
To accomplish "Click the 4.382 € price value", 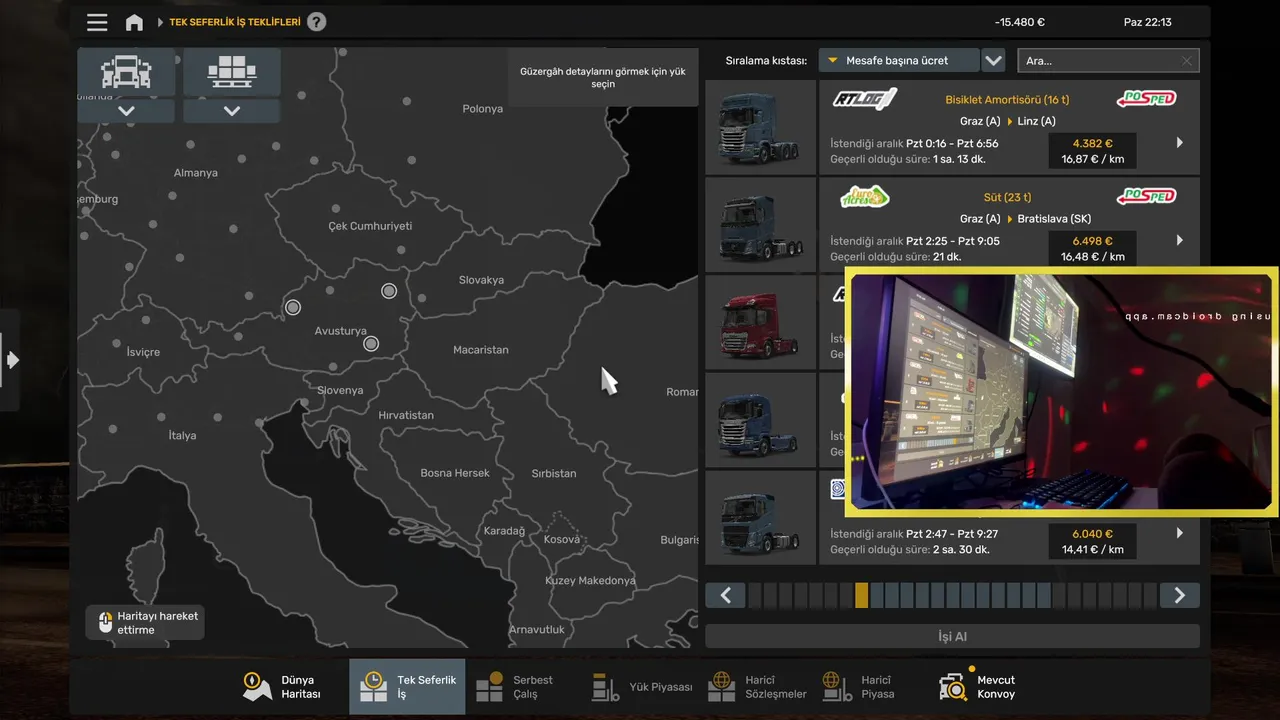I will (x=1092, y=143).
